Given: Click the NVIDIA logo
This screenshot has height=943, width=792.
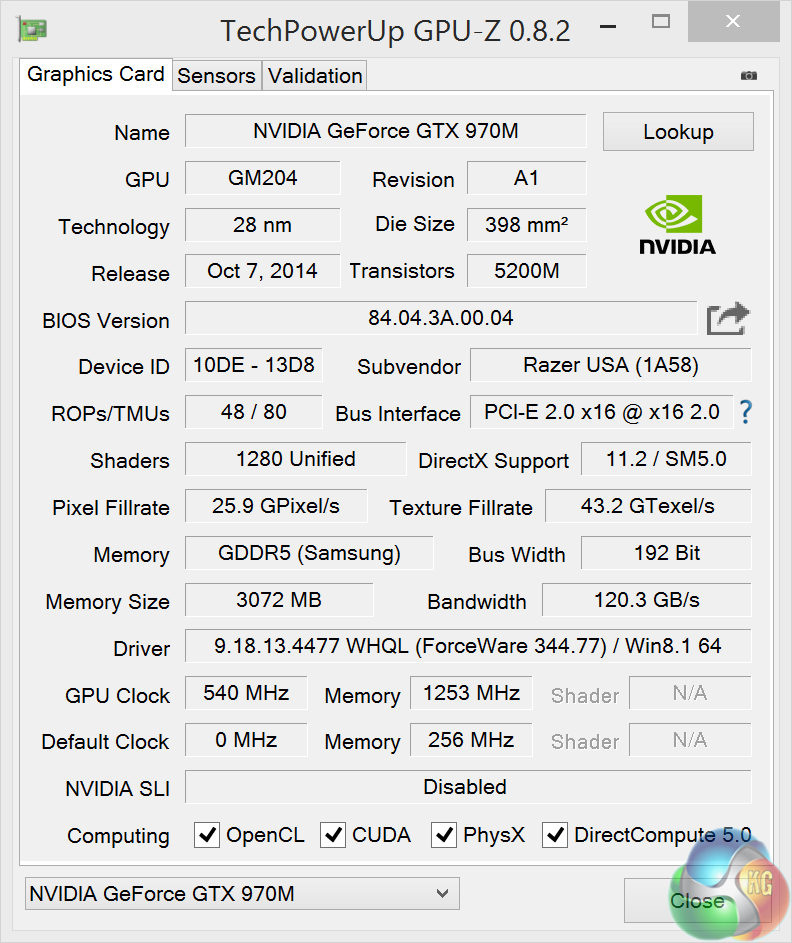Looking at the screenshot, I should (677, 224).
